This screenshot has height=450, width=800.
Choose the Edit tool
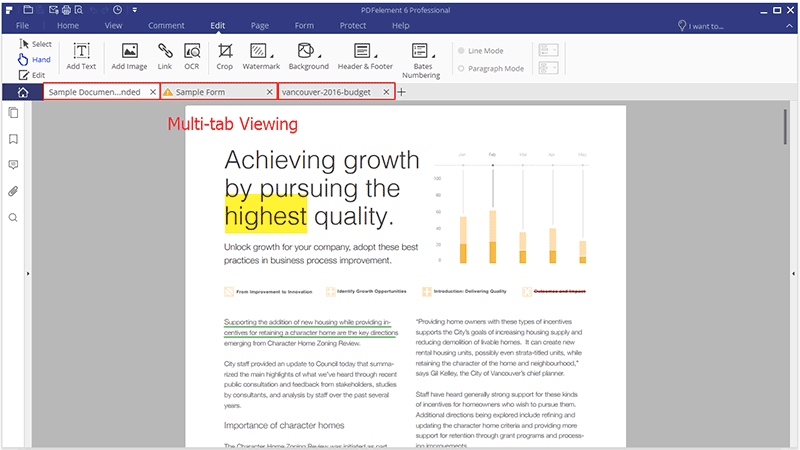(x=32, y=75)
